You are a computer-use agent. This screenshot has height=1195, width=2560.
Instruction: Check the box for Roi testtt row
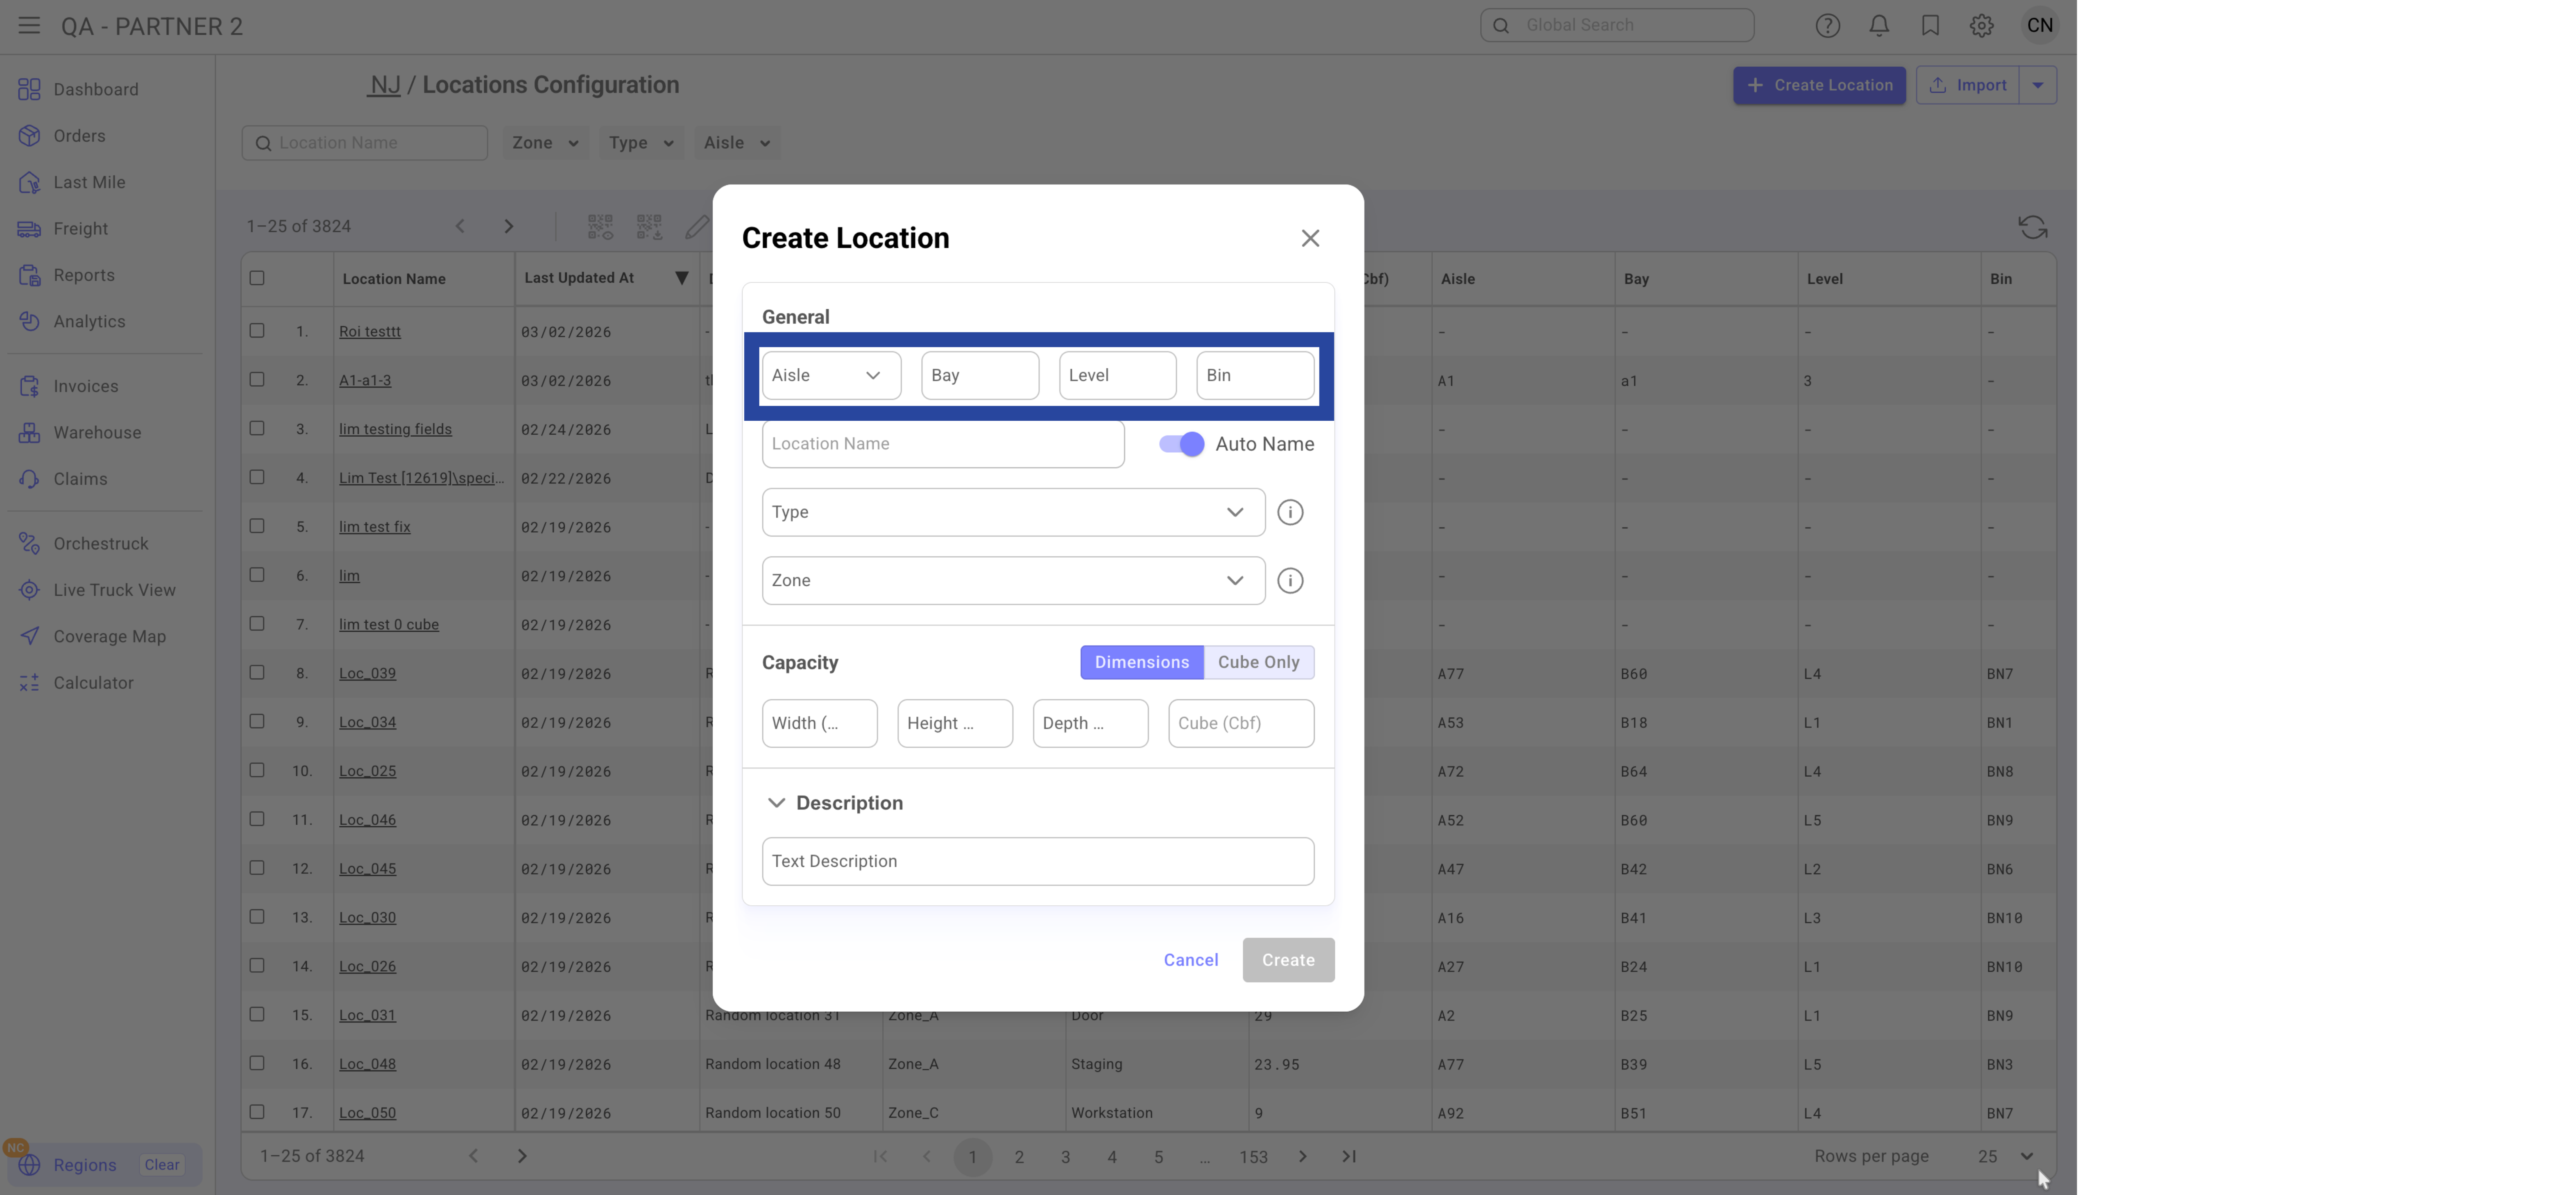point(257,331)
